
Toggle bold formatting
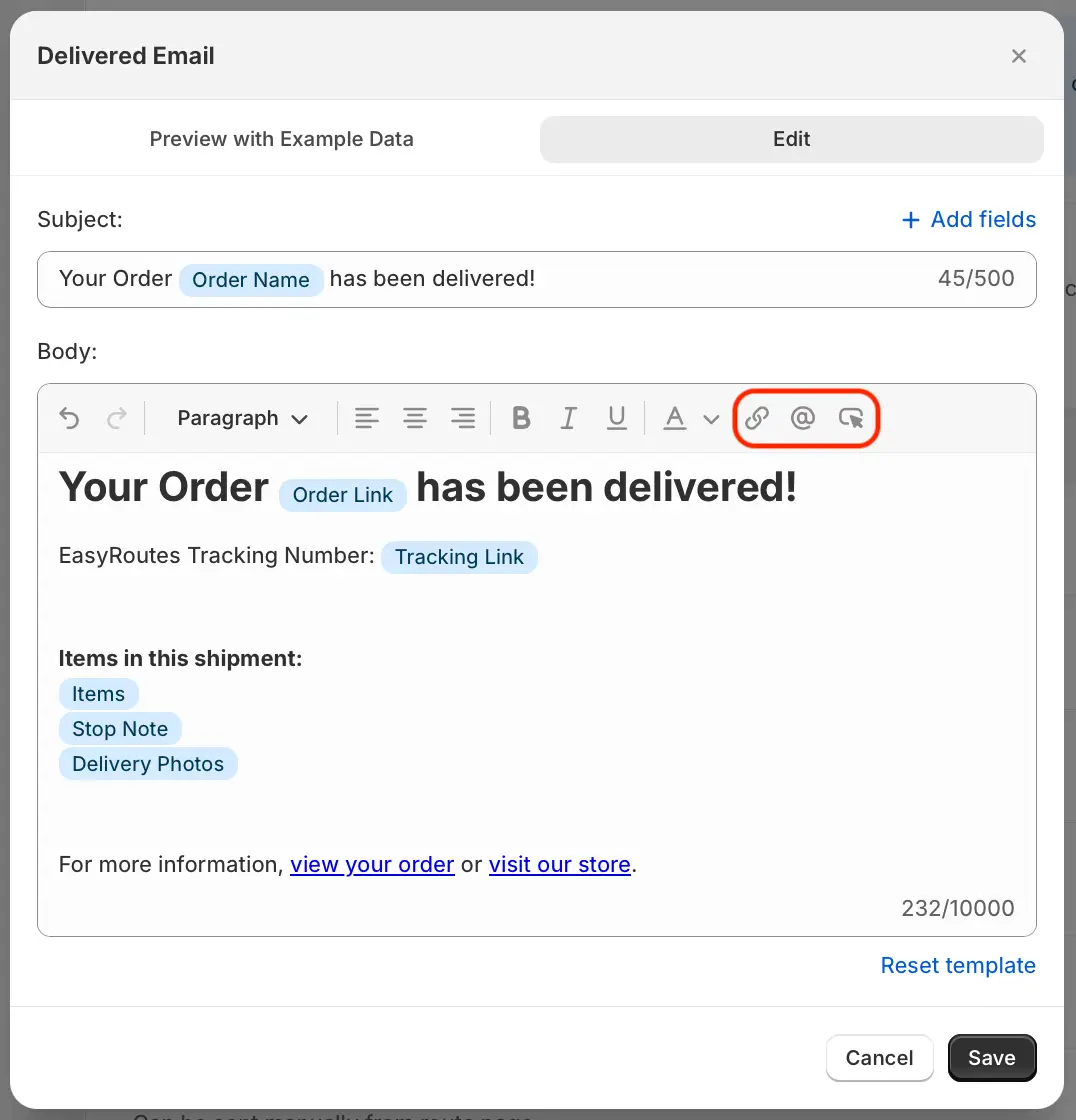tap(522, 418)
